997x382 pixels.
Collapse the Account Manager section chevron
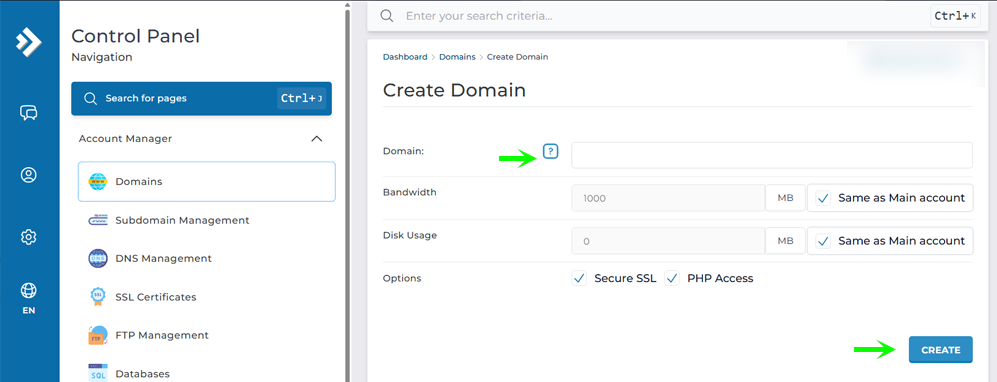[316, 139]
